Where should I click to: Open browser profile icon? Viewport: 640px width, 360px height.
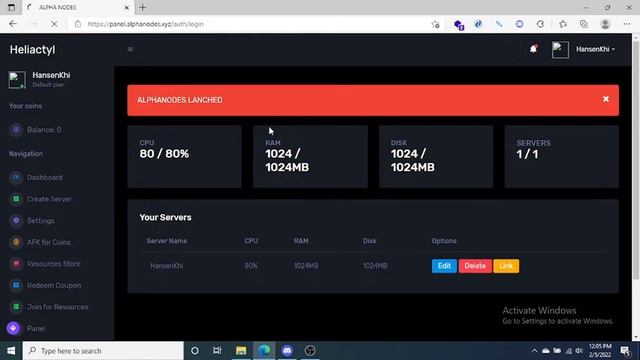pyautogui.click(x=605, y=24)
